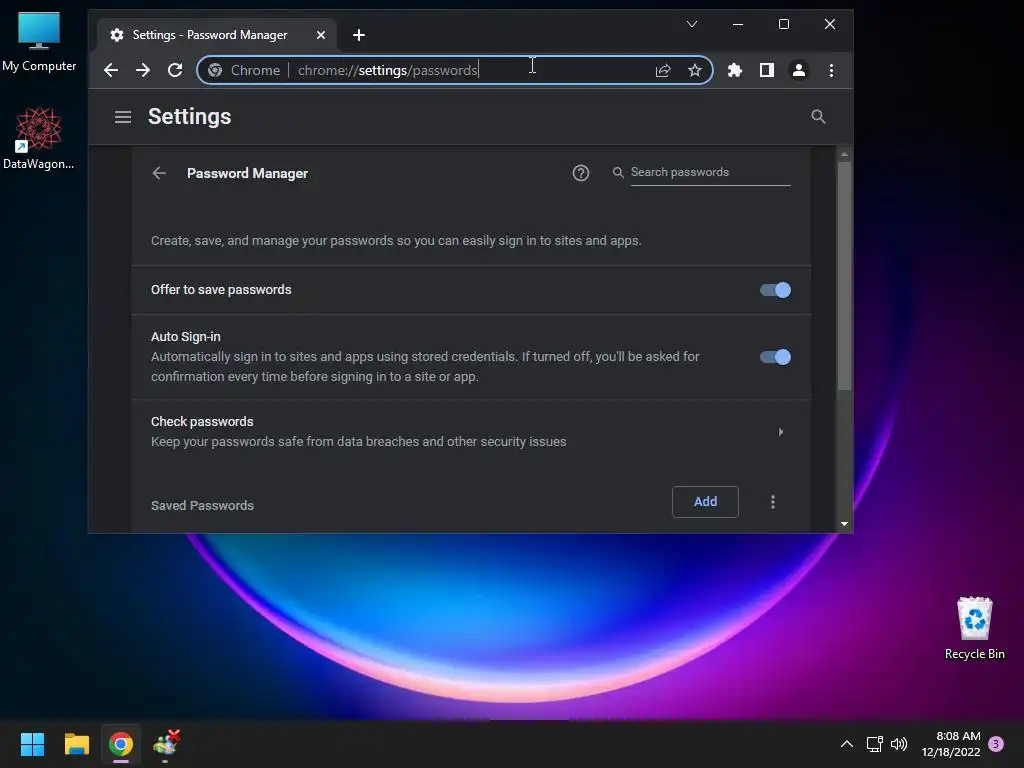This screenshot has height=768, width=1024.
Task: Open File Explorer from the taskbar
Action: click(x=76, y=744)
